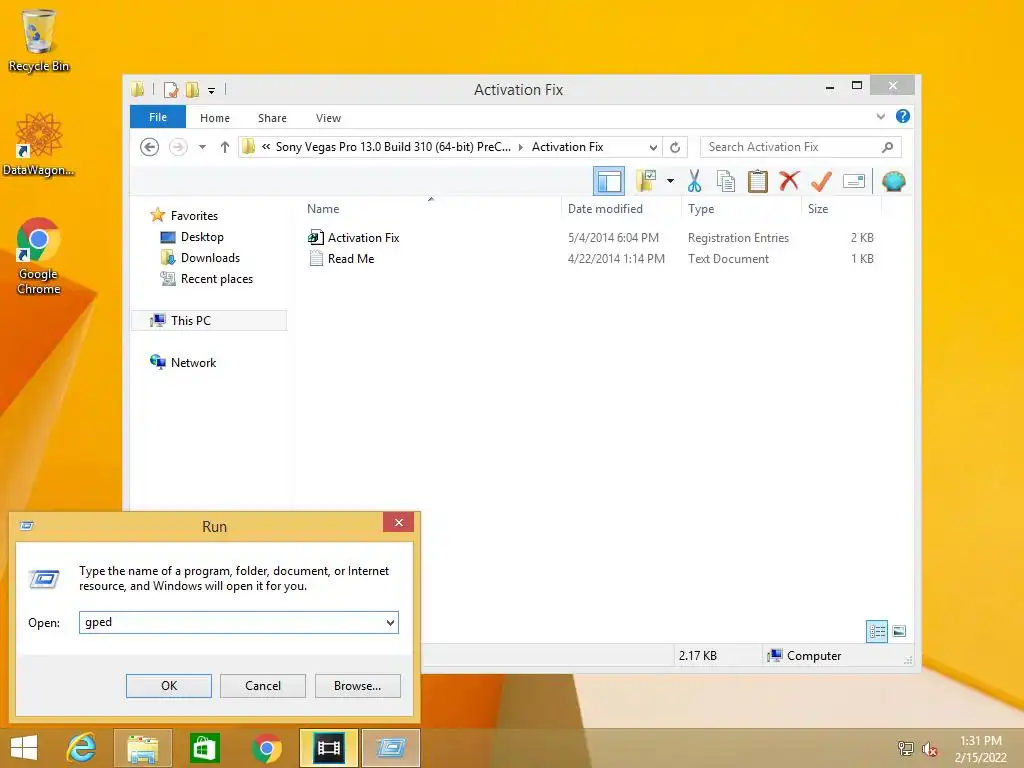The image size is (1024, 768).
Task: Click Properties icon in quick access toolbar
Action: point(171,89)
